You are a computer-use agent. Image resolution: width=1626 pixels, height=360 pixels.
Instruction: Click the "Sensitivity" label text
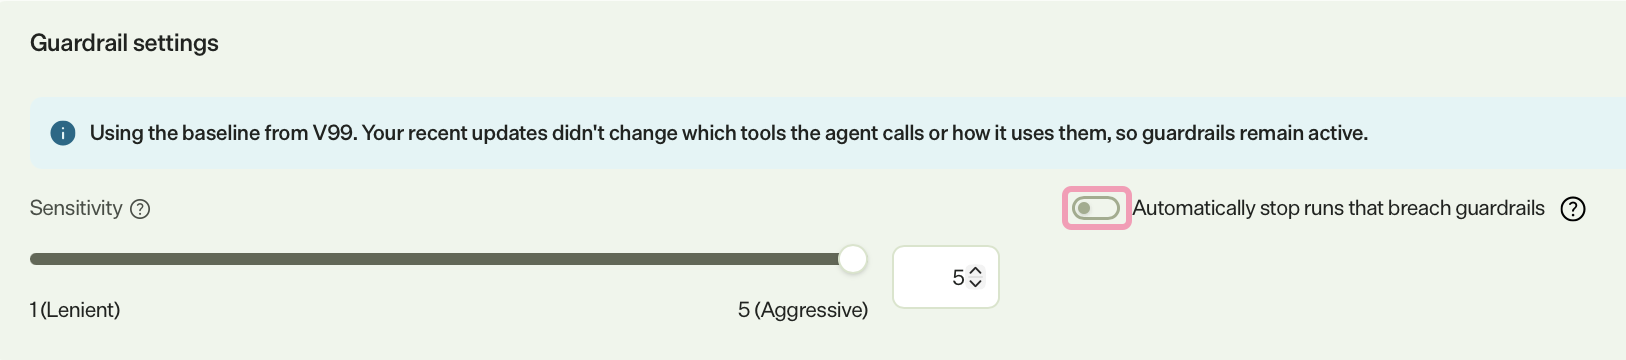tap(76, 208)
